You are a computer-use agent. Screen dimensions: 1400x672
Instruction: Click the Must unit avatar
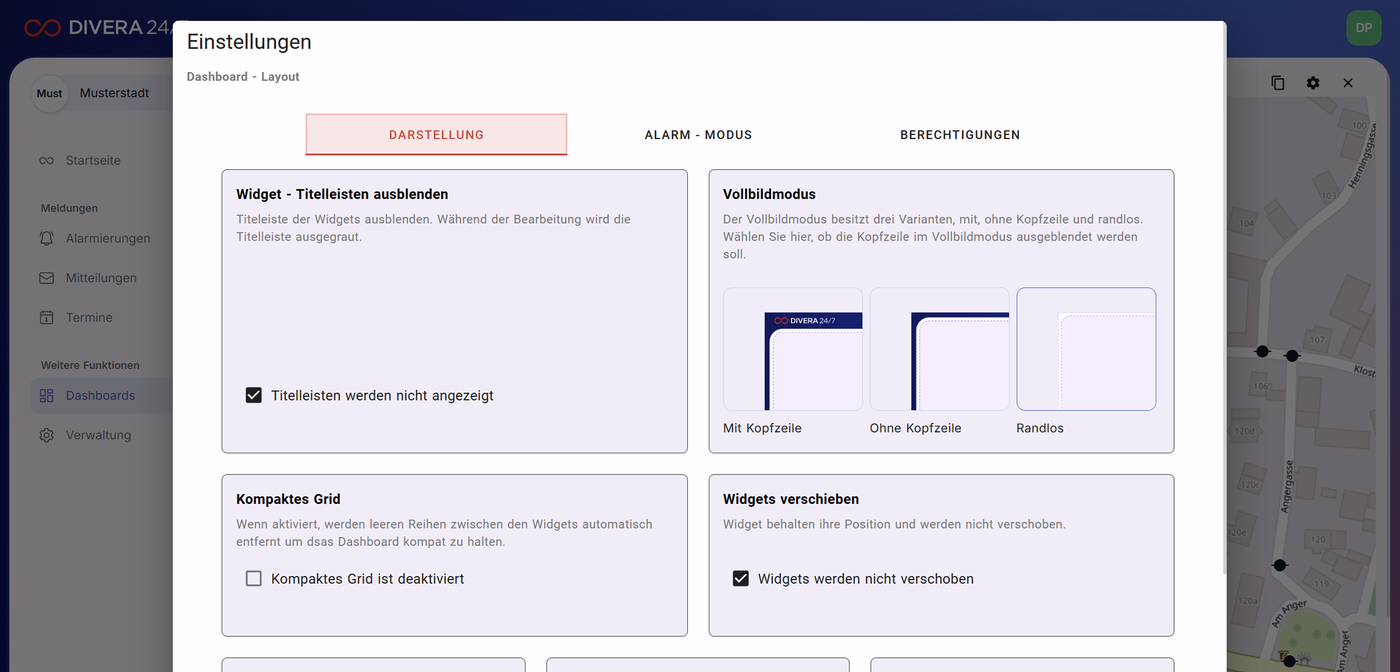coord(49,93)
